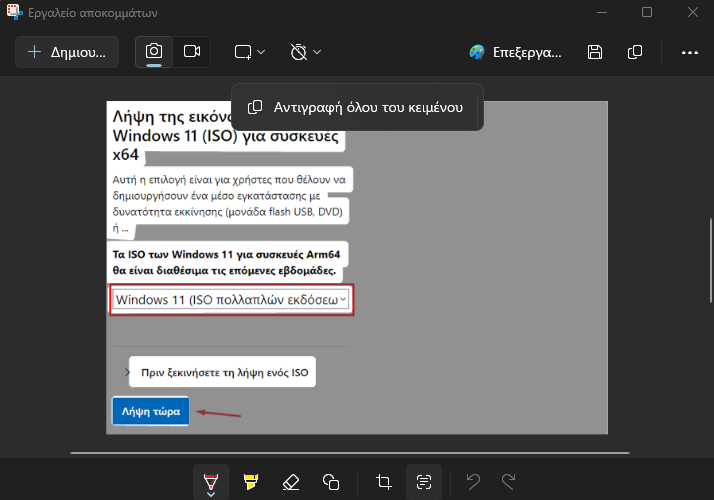This screenshot has width=714, height=500.
Task: Open the three-dots more options menu
Action: point(690,52)
